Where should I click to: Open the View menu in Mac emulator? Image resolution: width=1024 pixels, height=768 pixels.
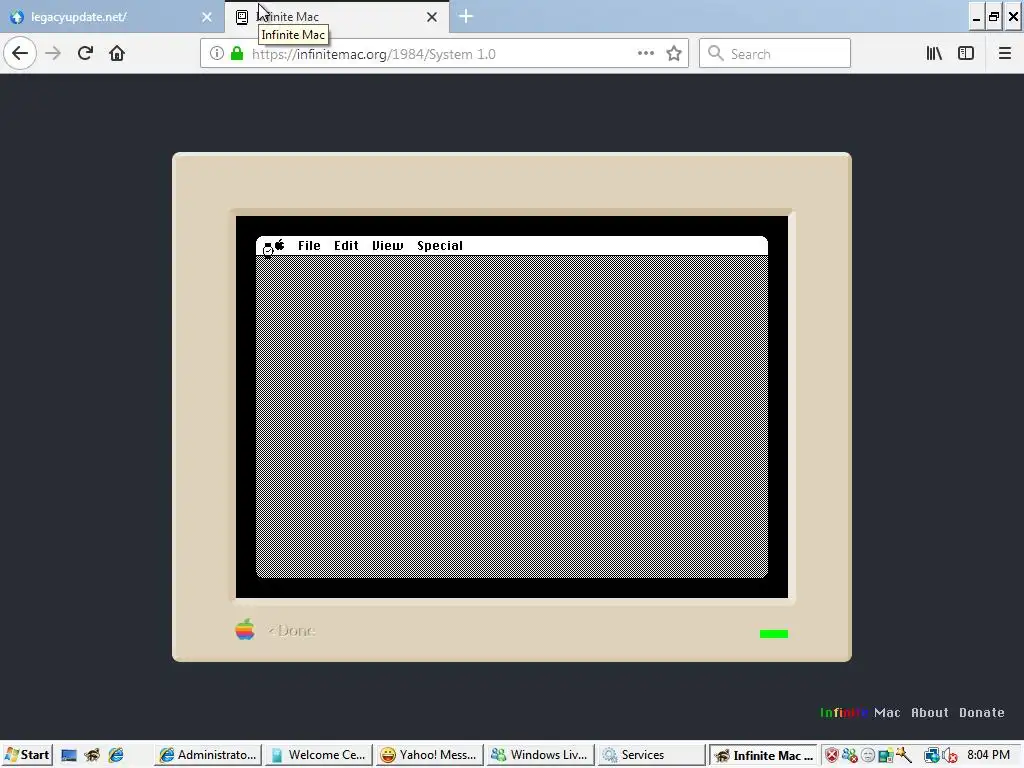pos(387,246)
